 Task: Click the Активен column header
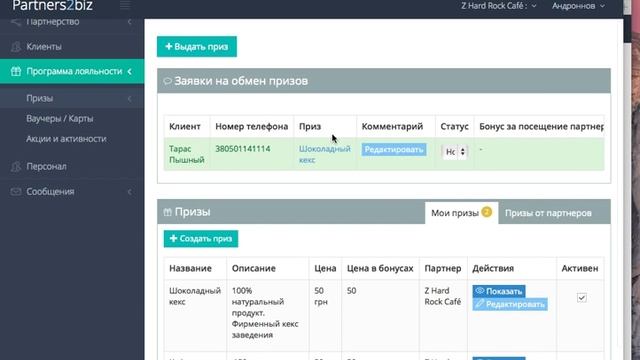(580, 268)
